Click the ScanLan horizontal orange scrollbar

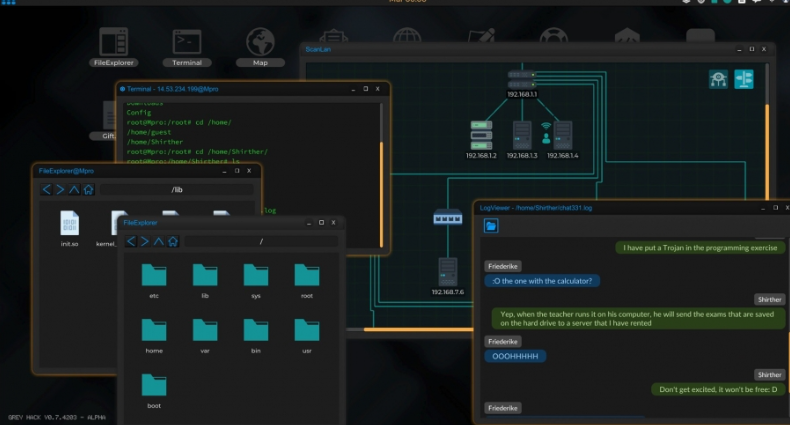pos(418,330)
